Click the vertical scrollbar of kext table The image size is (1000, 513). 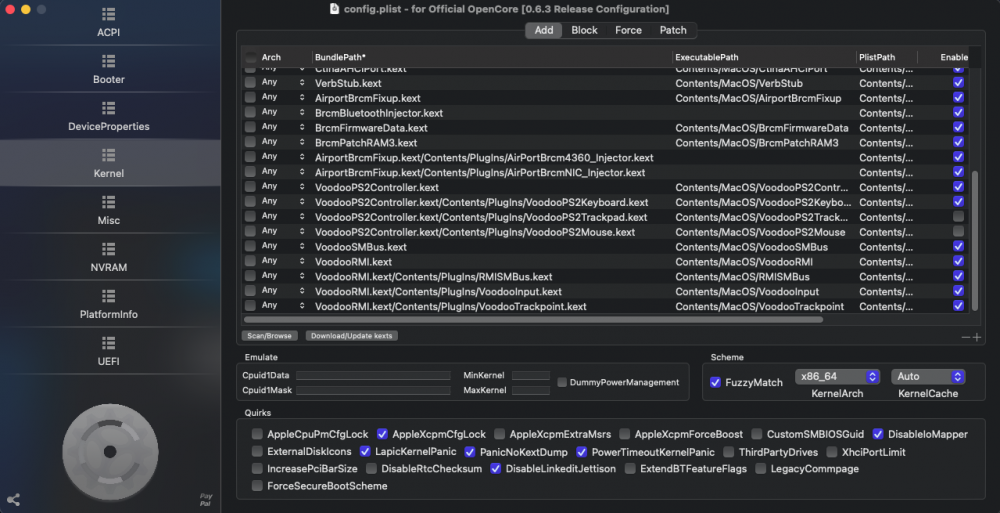click(x=974, y=241)
